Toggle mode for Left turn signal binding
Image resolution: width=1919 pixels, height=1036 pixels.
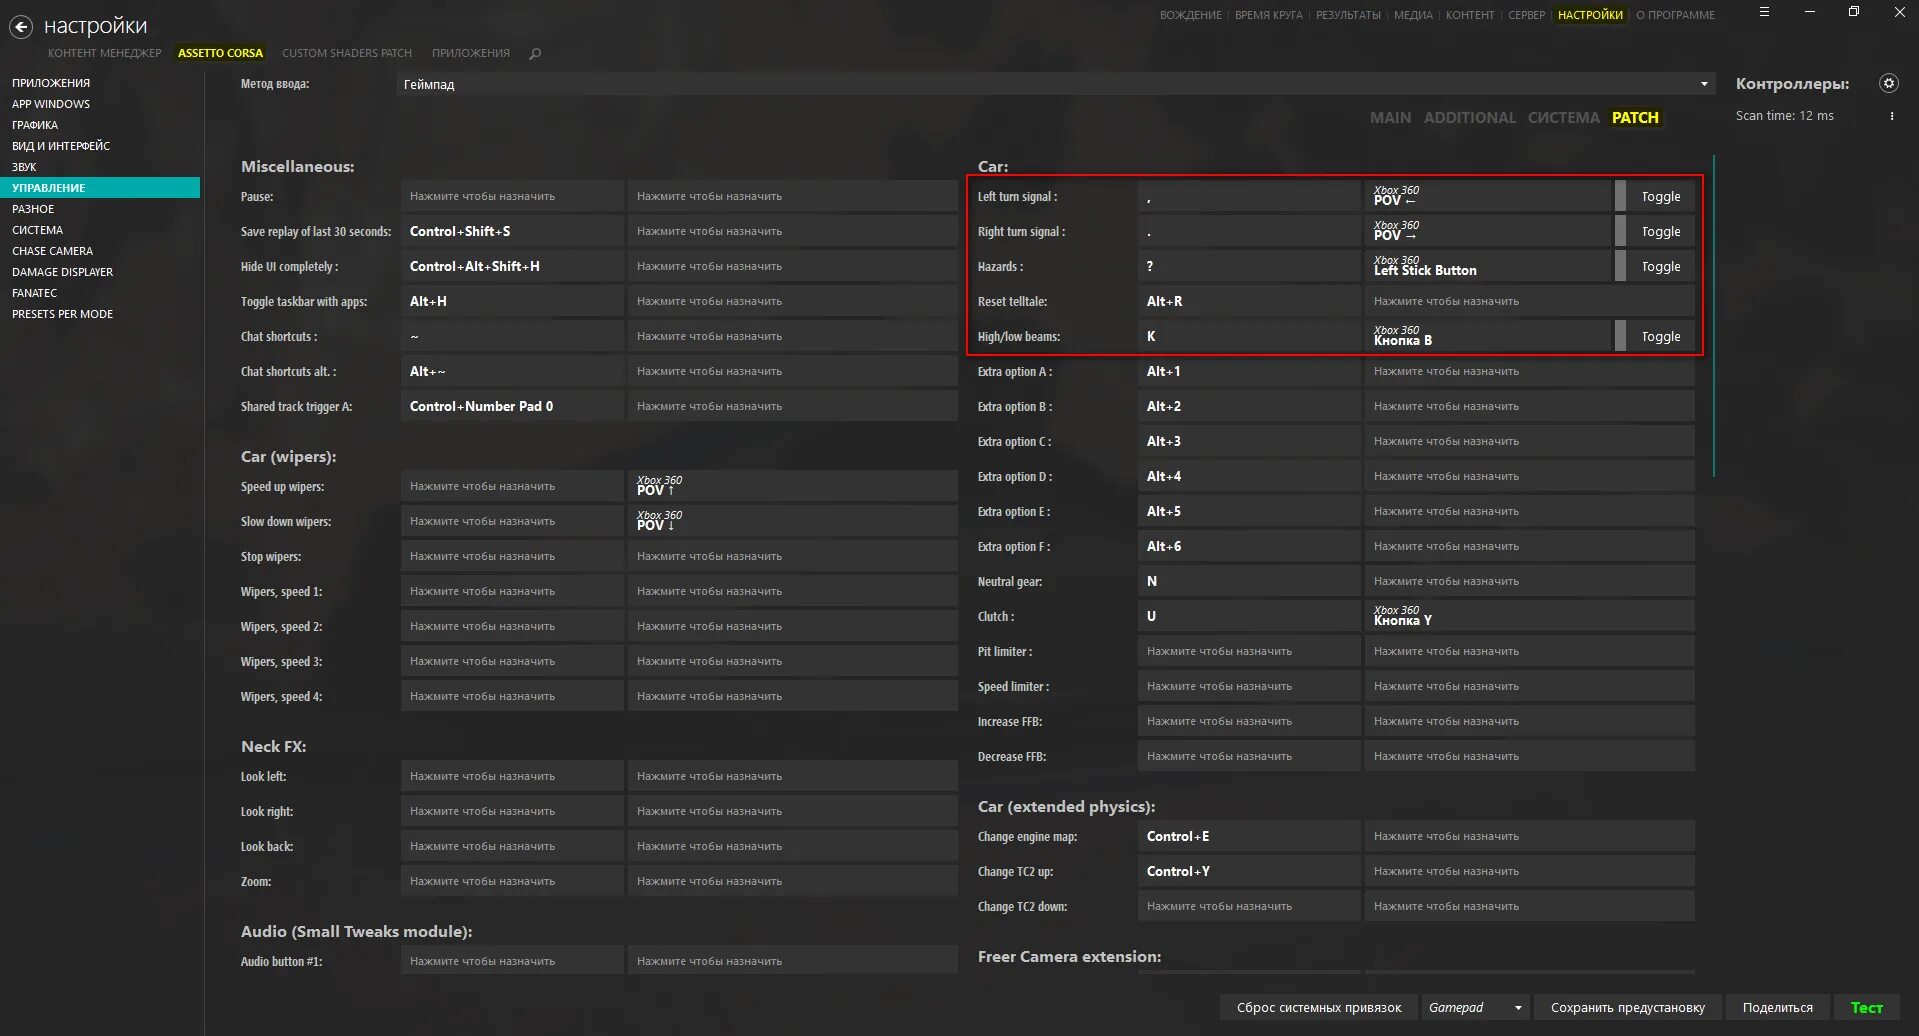point(1660,197)
